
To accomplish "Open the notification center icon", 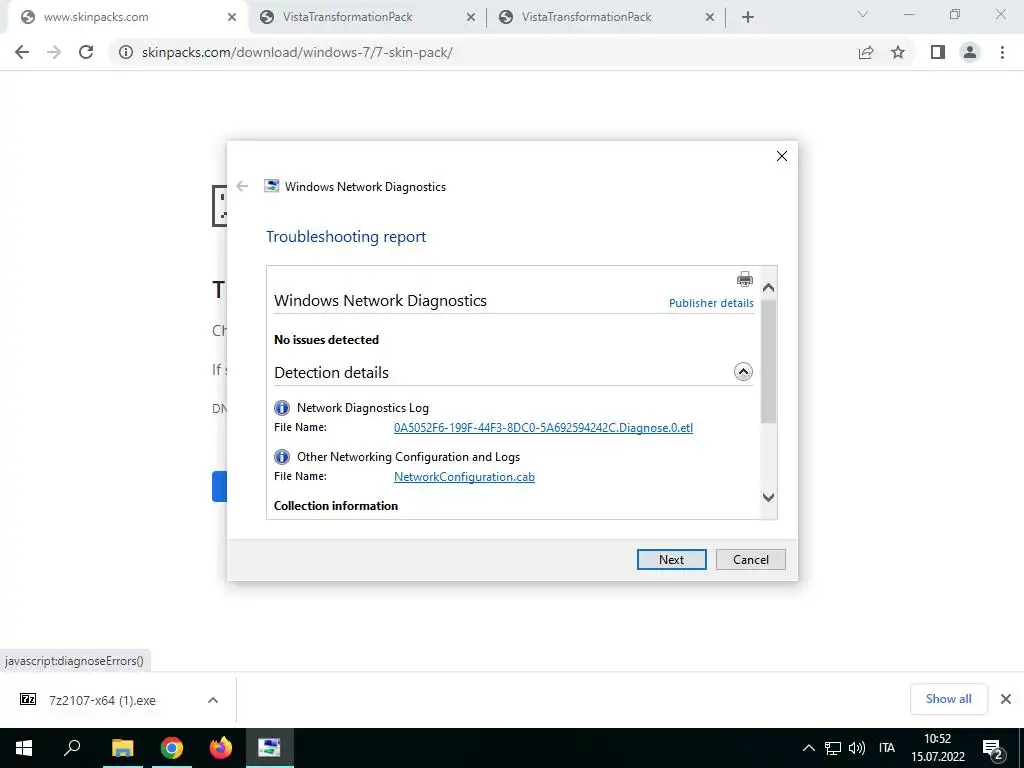I will click(x=993, y=749).
